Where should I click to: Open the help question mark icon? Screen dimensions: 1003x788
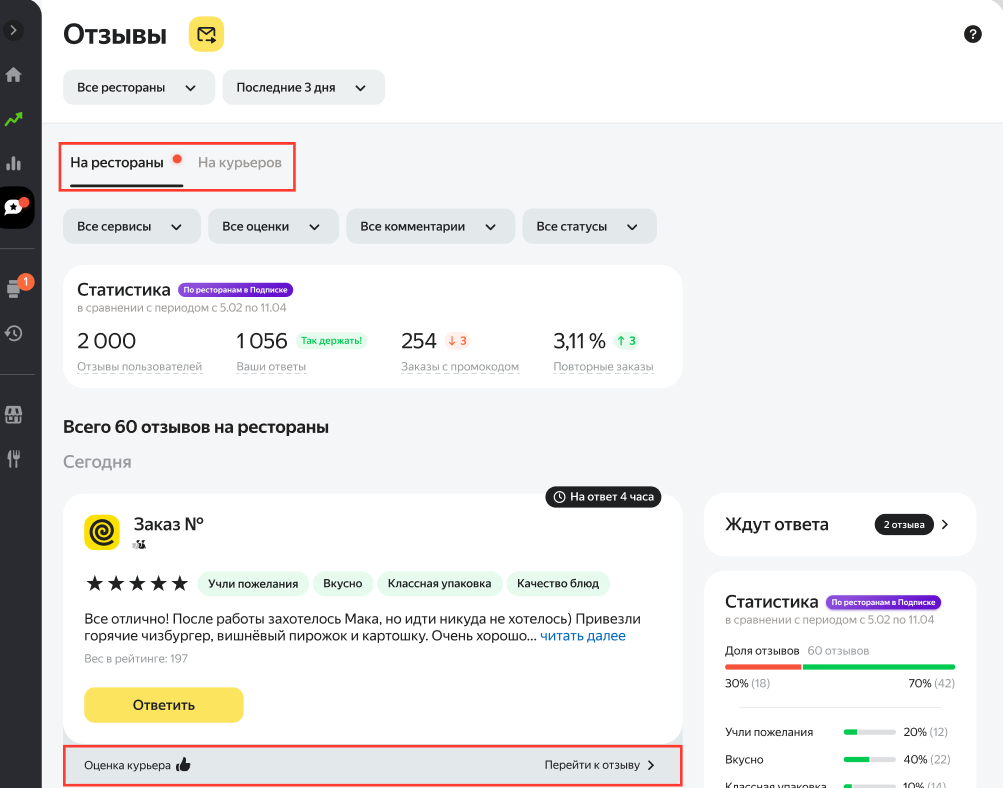pos(972,34)
